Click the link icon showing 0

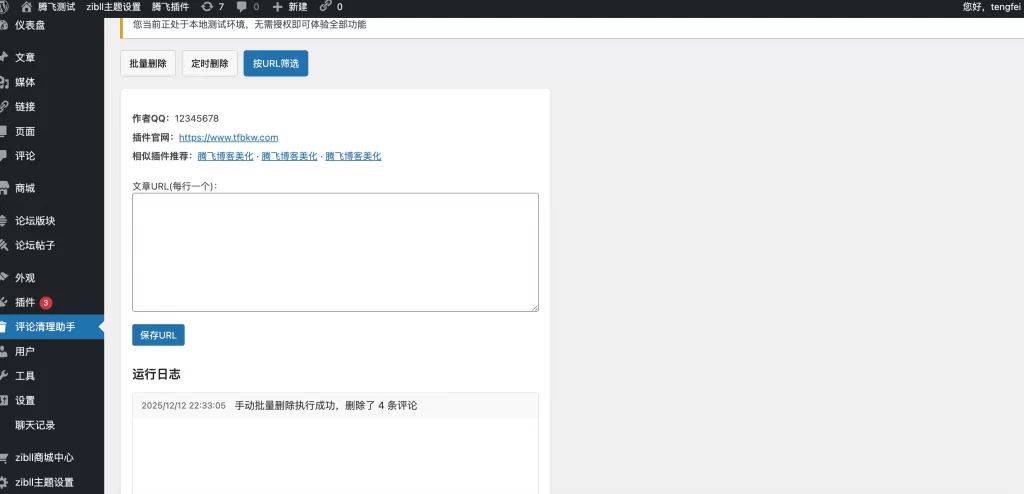click(x=325, y=7)
